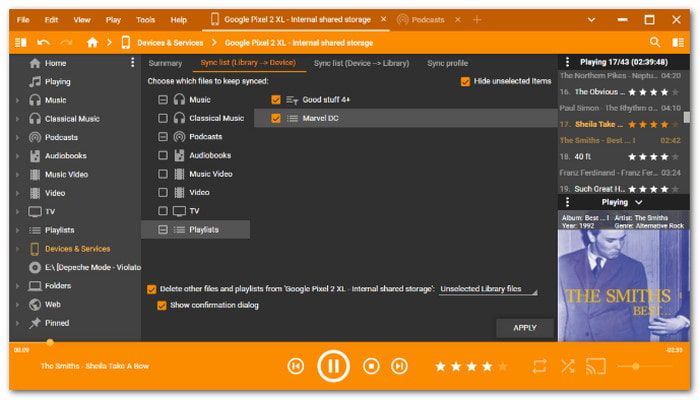Open tab list chevron in title bar
The height and width of the screenshot is (400, 700).
pyautogui.click(x=591, y=20)
